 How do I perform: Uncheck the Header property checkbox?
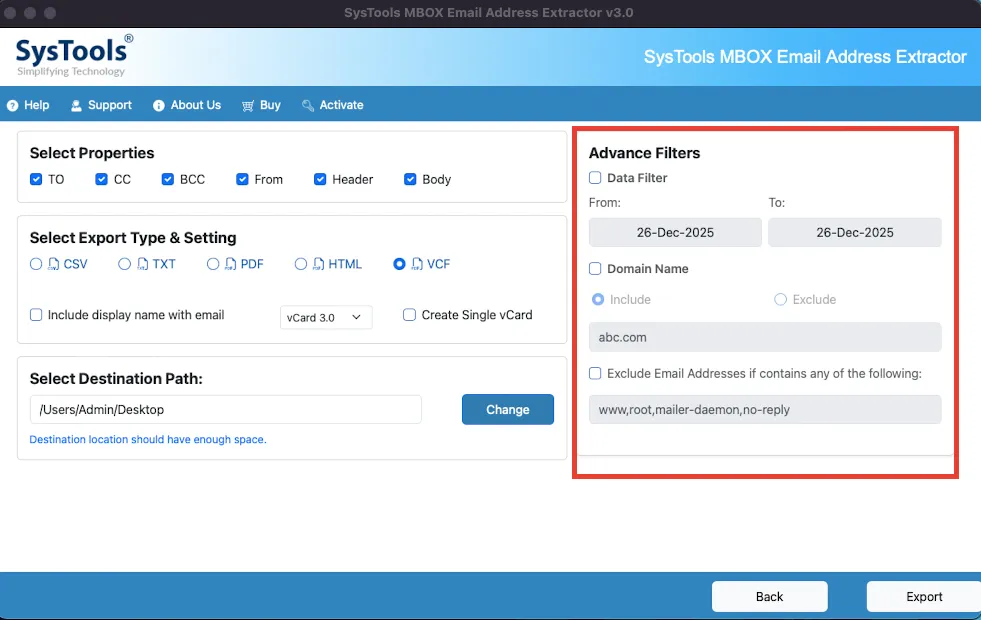[x=320, y=180]
